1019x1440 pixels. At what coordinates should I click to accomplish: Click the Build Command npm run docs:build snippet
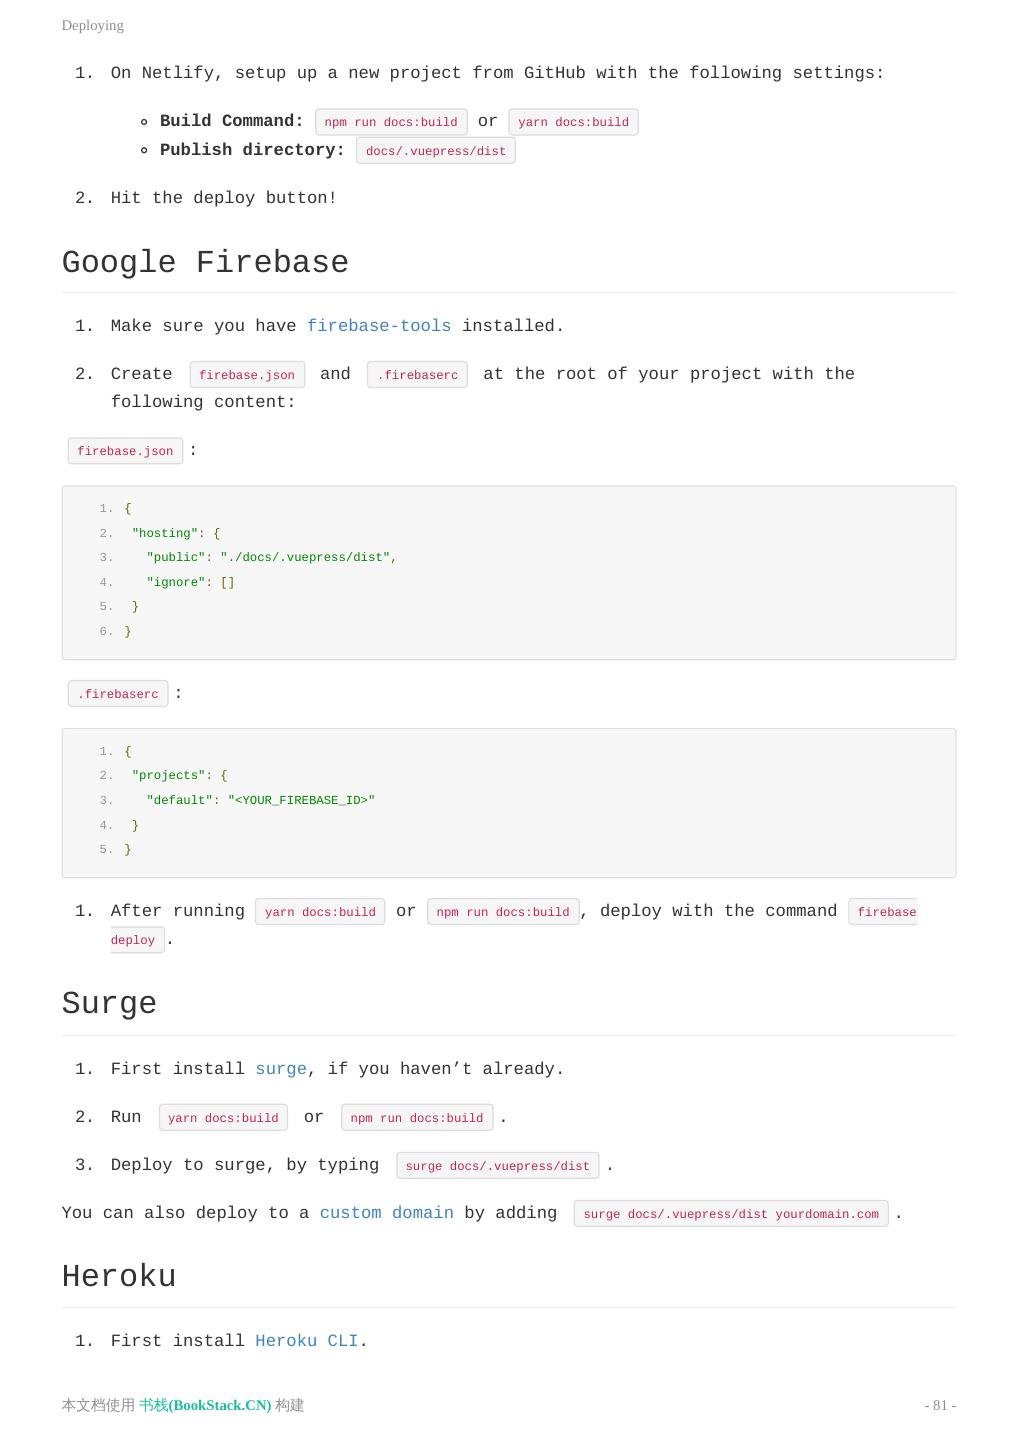pos(390,122)
